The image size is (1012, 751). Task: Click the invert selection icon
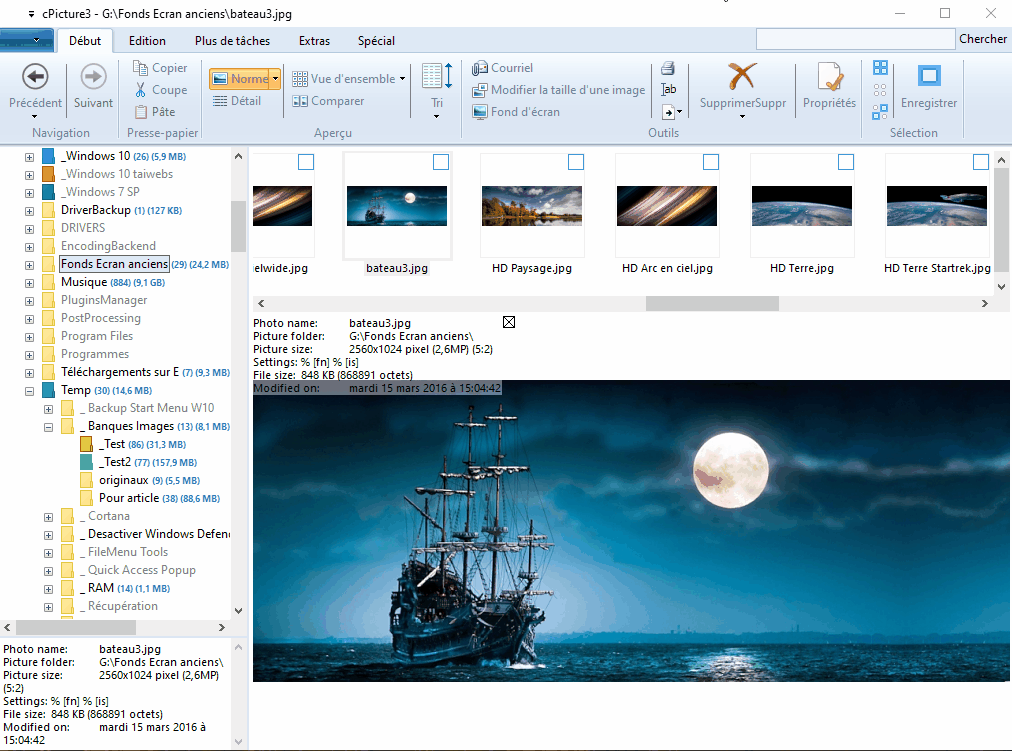pyautogui.click(x=880, y=112)
